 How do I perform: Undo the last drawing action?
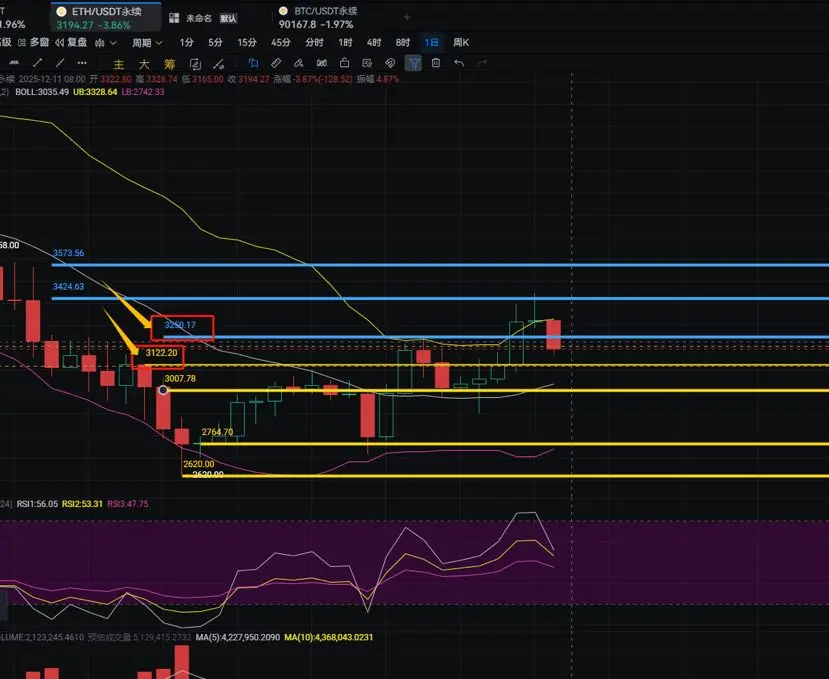pyautogui.click(x=459, y=63)
